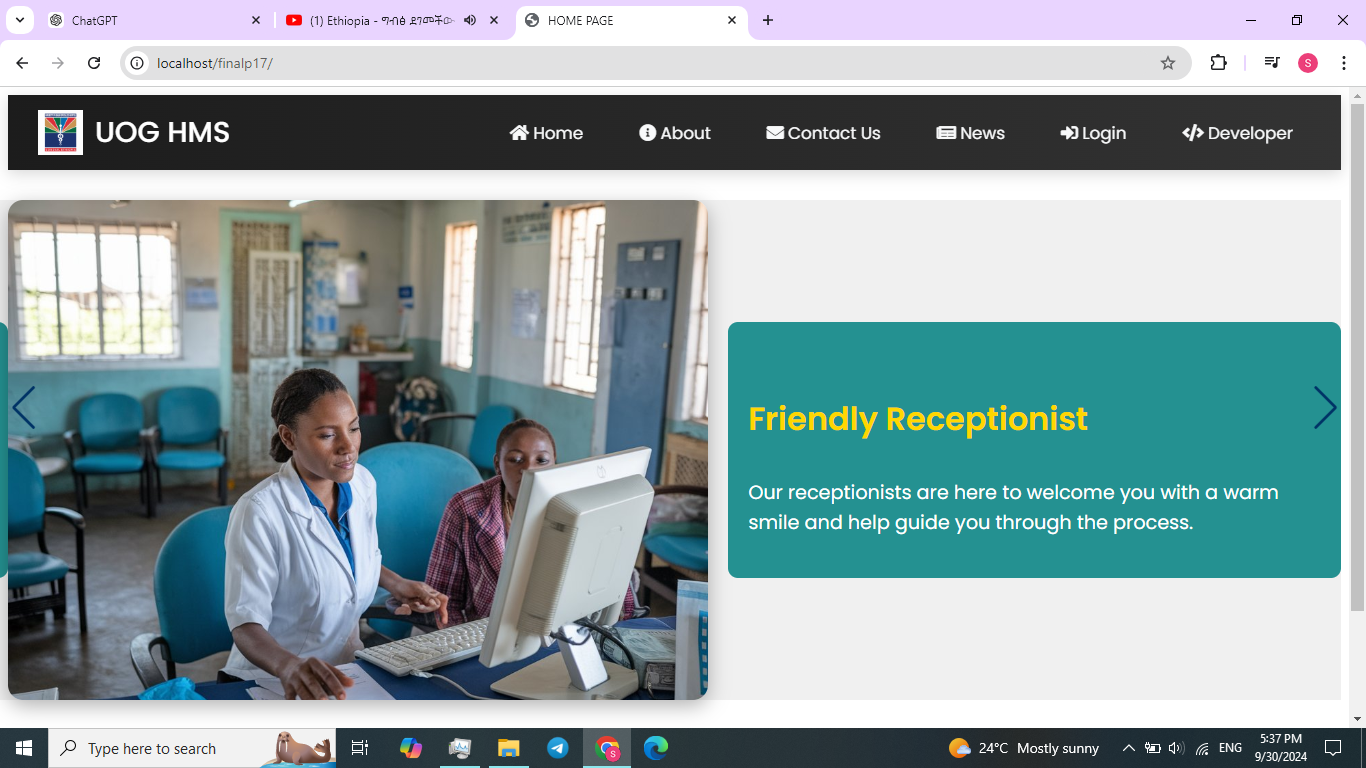Click the address bar showing localhost/finalp17/
The width and height of the screenshot is (1366, 768).
[x=640, y=63]
